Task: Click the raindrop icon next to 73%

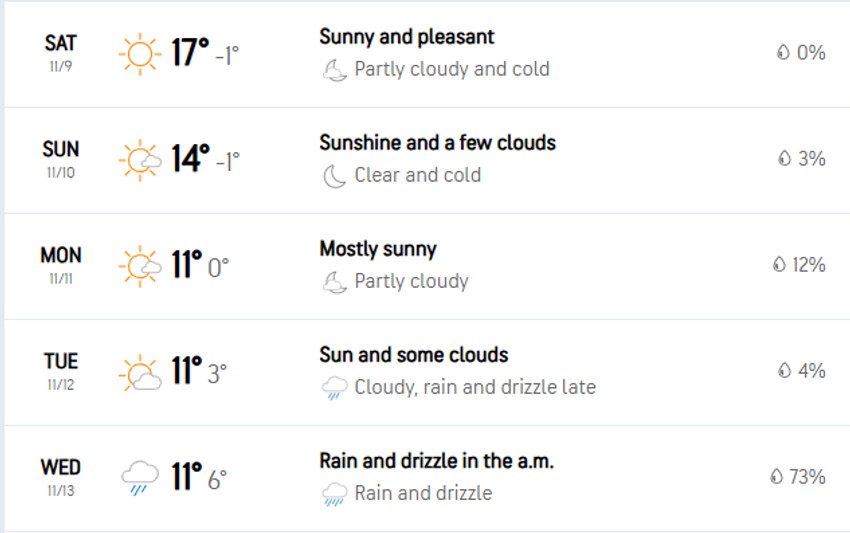Action: coord(776,477)
